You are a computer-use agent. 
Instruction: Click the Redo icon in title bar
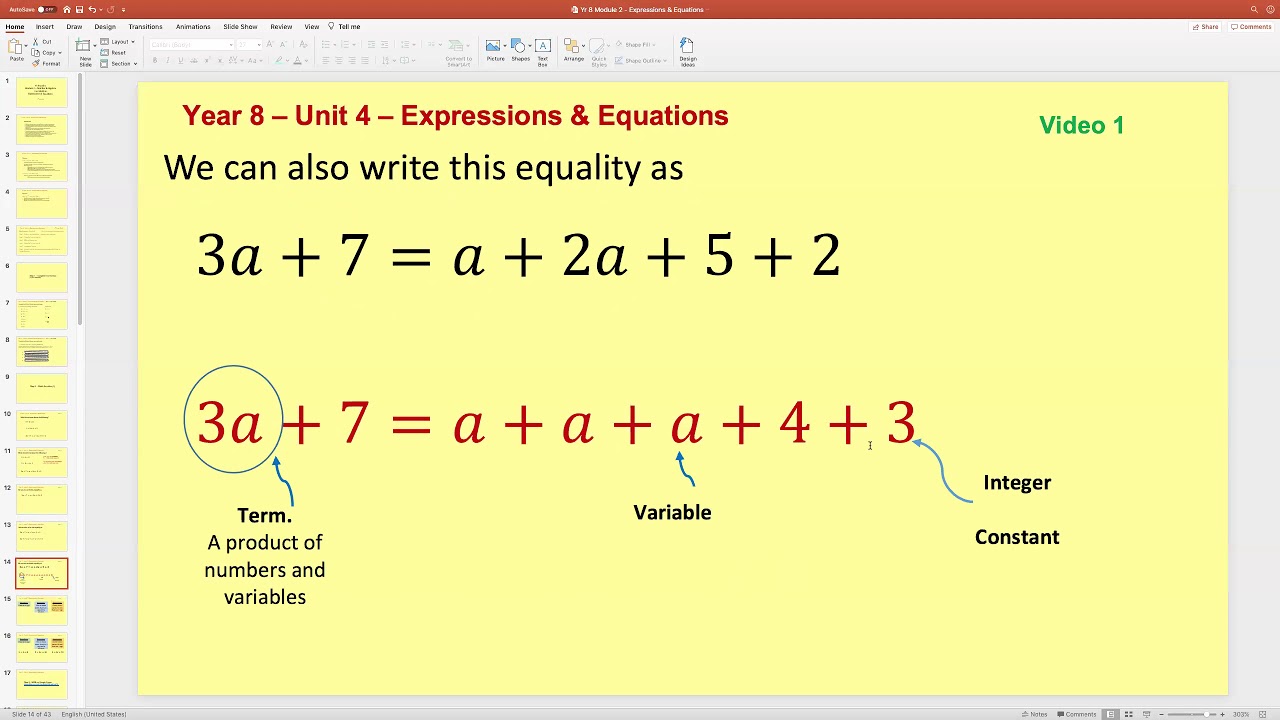coord(110,9)
